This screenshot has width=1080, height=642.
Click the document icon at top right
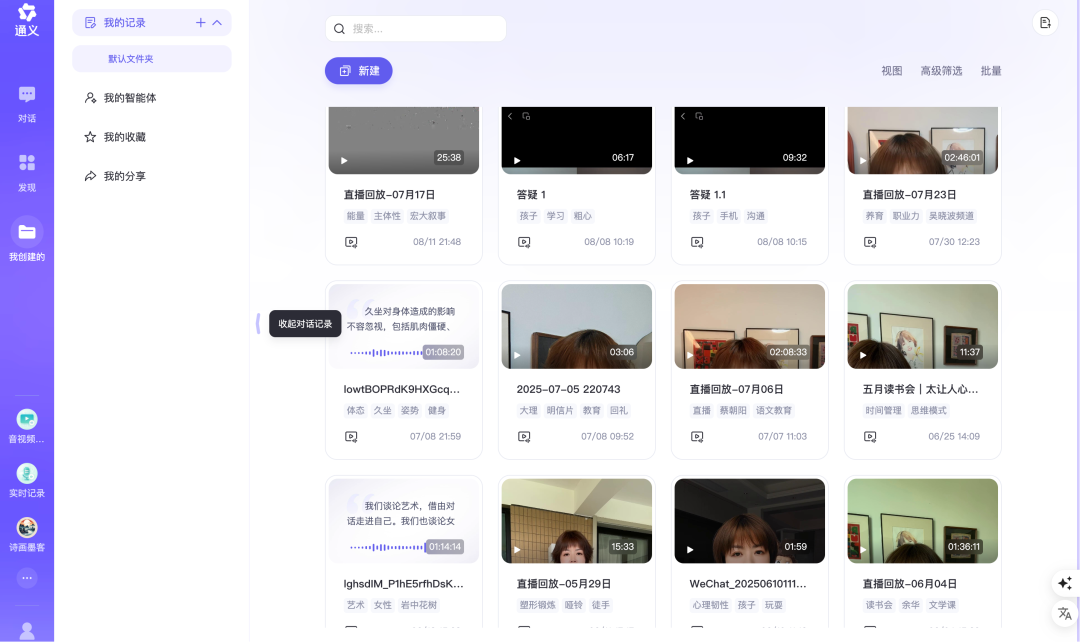[1045, 23]
